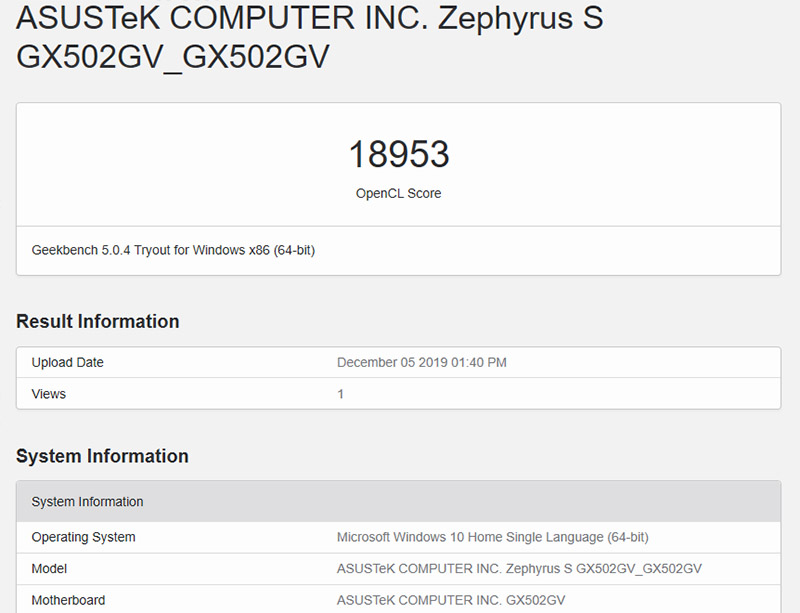
Task: Click the 01:40 PM upload time
Action: (479, 362)
